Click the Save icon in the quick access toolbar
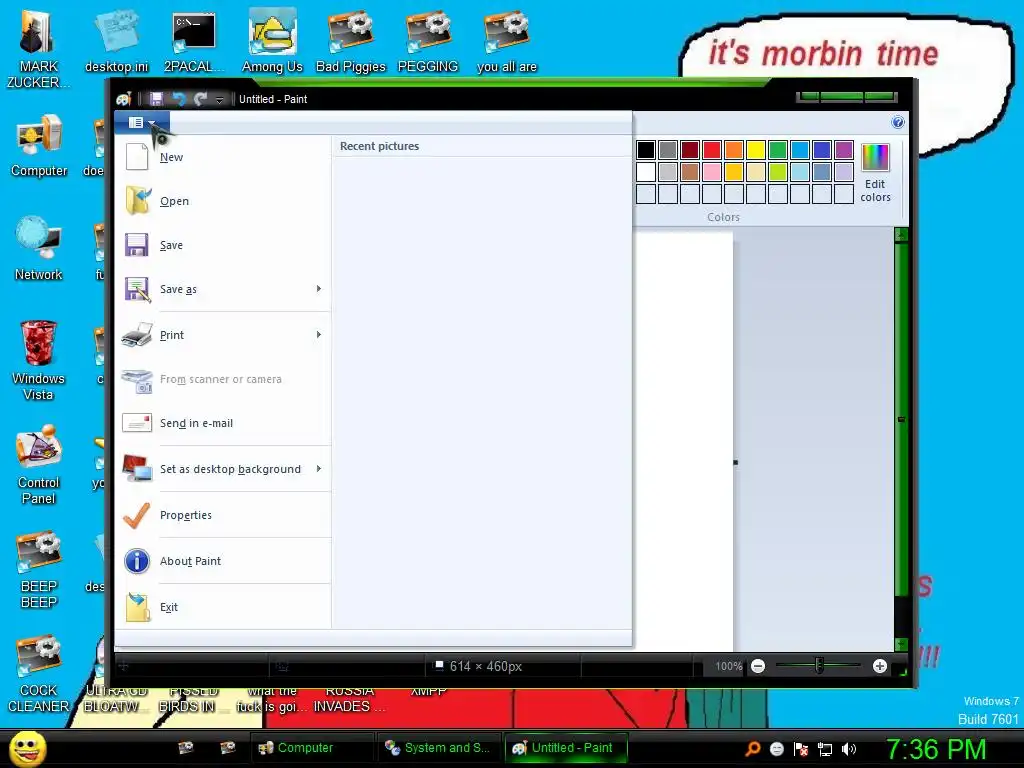Image resolution: width=1024 pixels, height=768 pixels. tap(156, 99)
